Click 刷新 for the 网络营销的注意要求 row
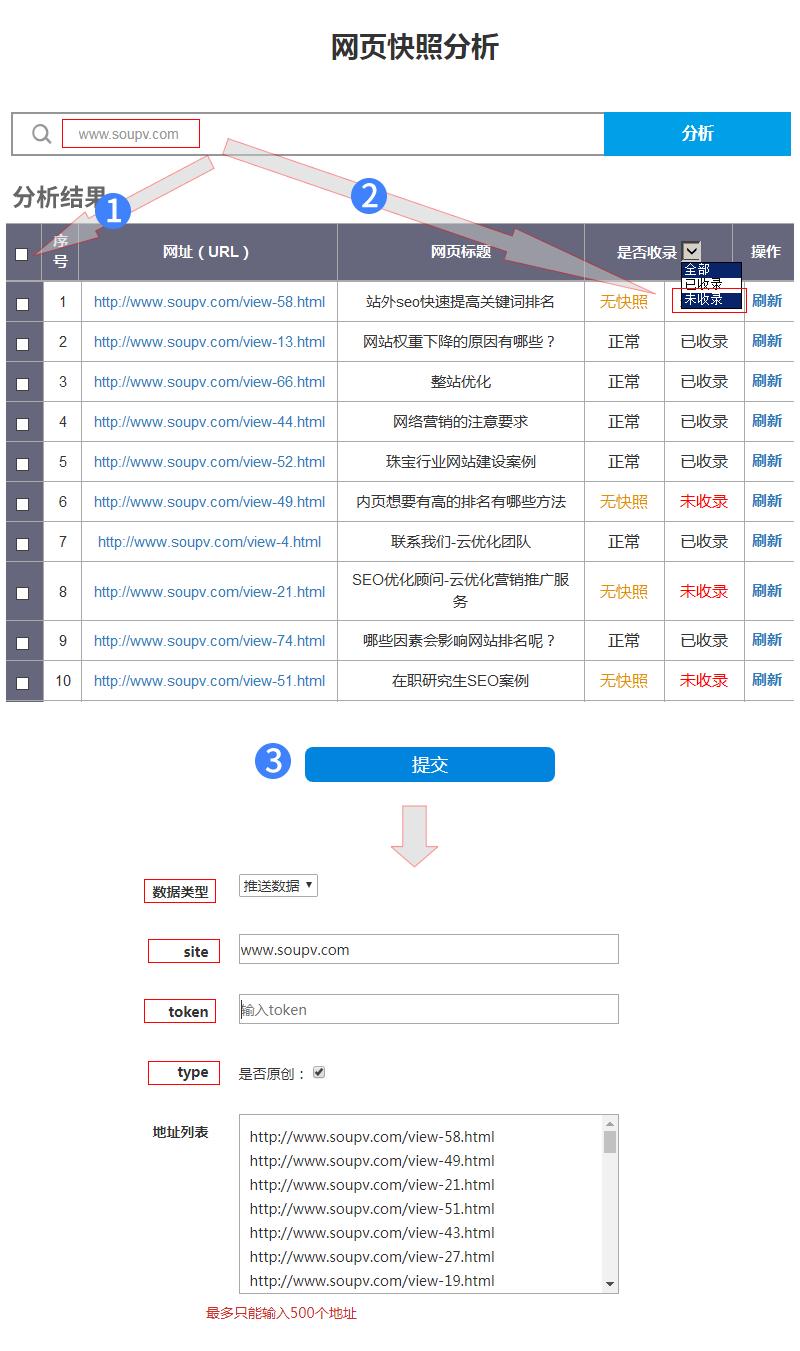The width and height of the screenshot is (800, 1351). click(768, 421)
